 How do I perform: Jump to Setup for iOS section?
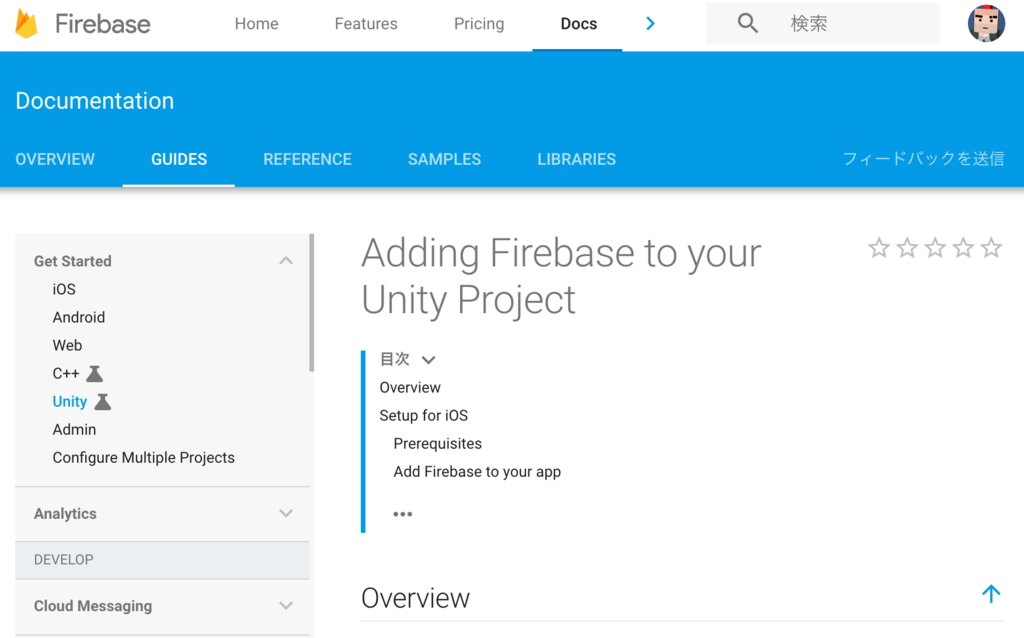[x=424, y=415]
